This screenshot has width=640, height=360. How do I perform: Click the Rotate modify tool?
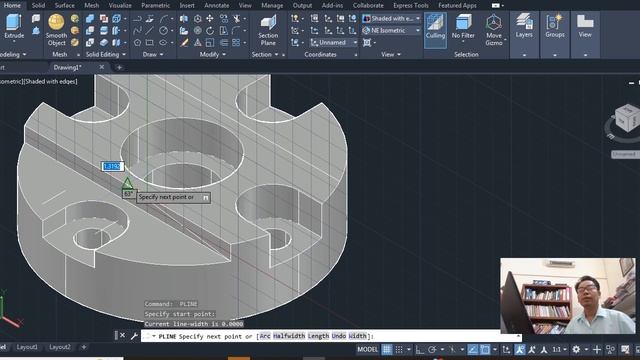(x=210, y=31)
